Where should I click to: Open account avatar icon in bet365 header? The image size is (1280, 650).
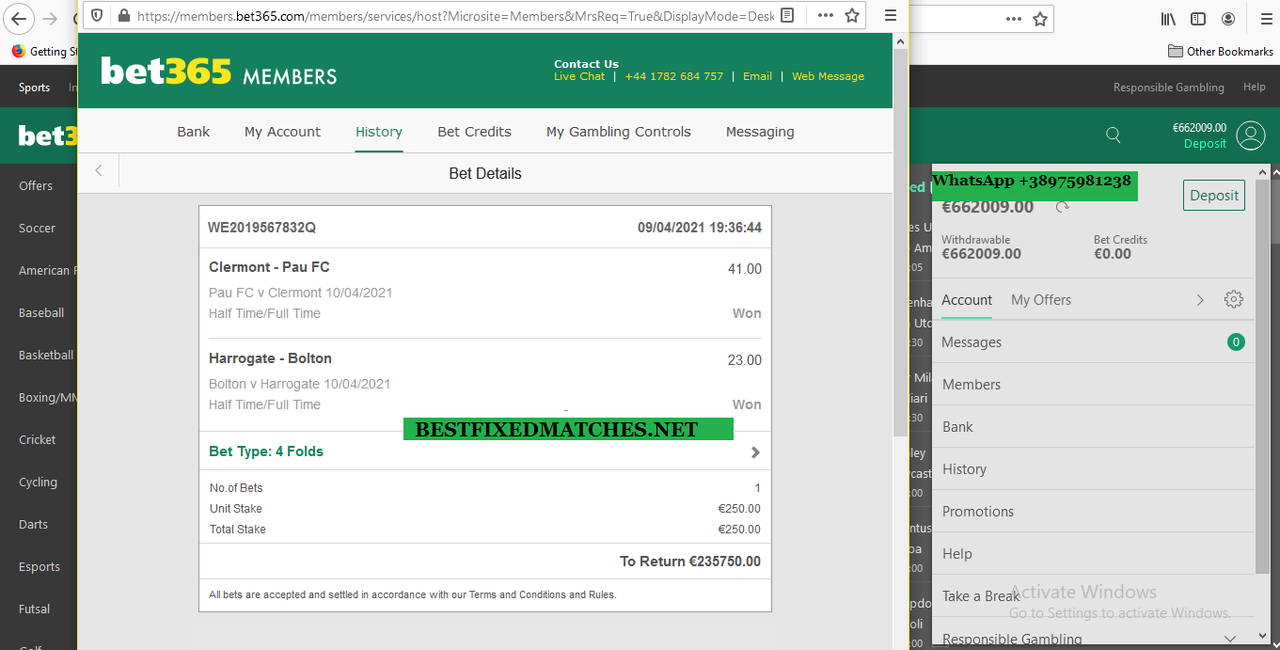(1251, 135)
